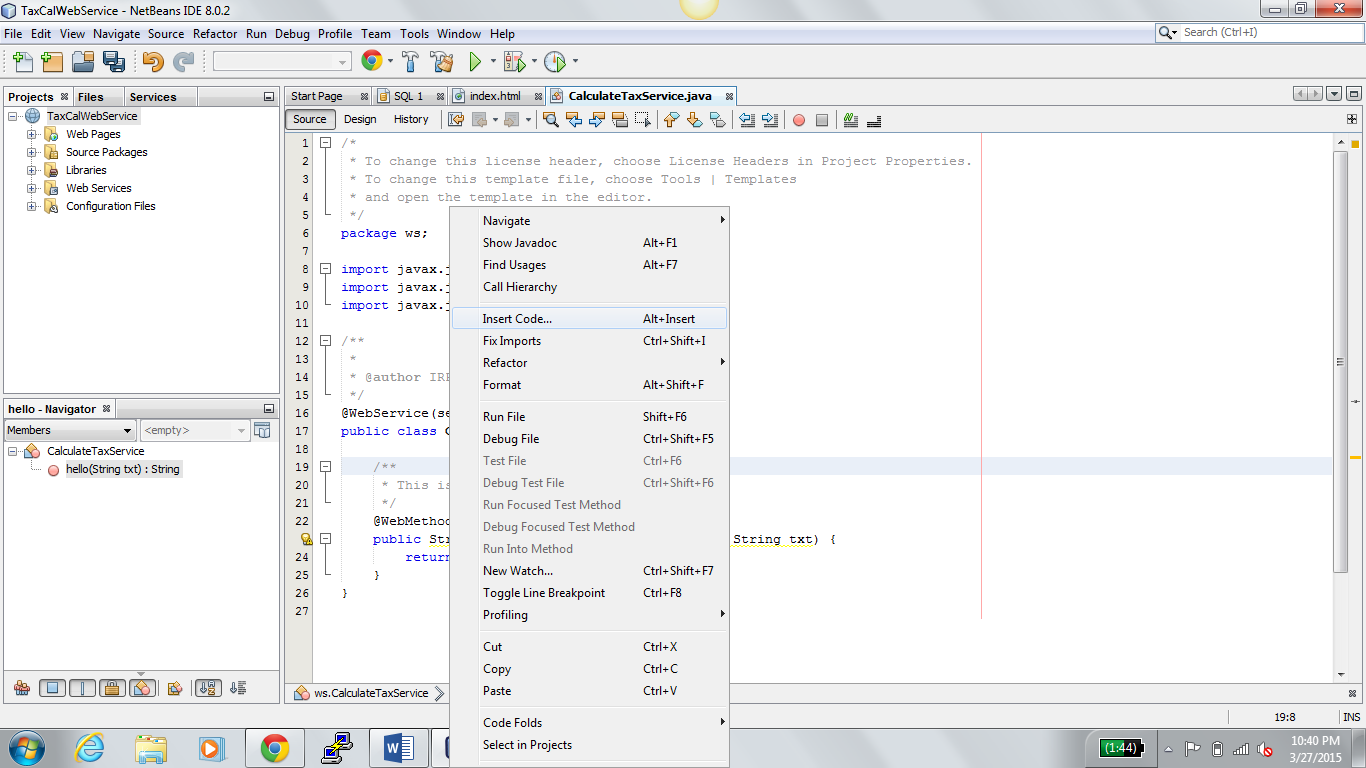Click the Clean and Build broom icon

(x=442, y=62)
